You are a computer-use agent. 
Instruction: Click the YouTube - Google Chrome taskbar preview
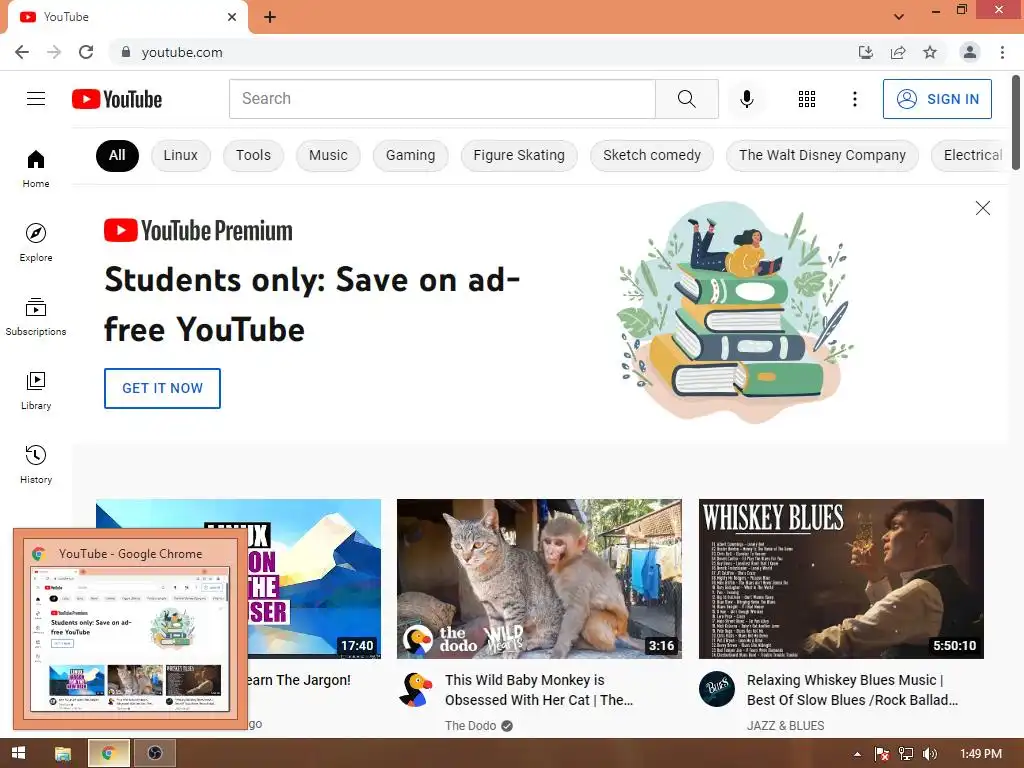click(x=130, y=629)
